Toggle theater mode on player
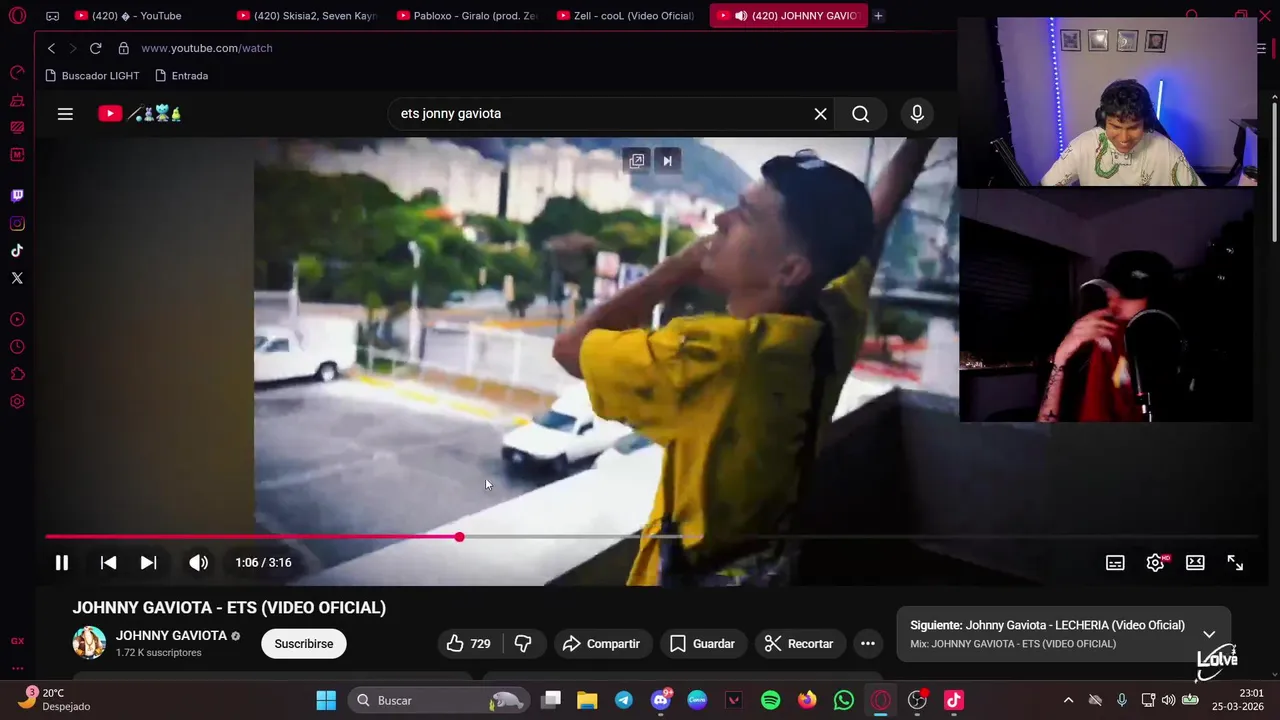The width and height of the screenshot is (1280, 720). 1195,563
